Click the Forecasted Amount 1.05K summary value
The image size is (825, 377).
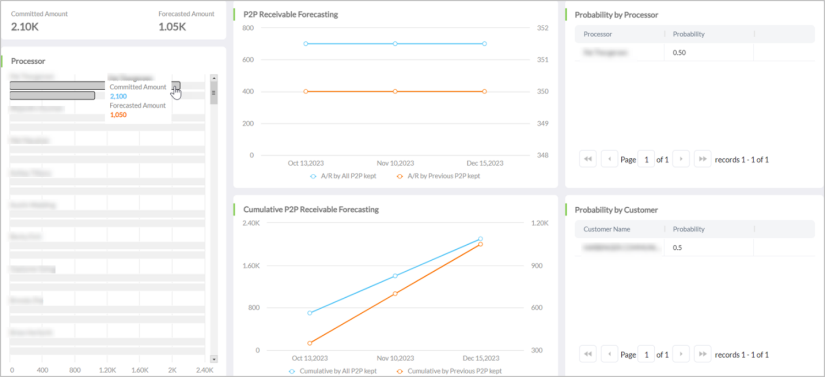click(x=172, y=26)
